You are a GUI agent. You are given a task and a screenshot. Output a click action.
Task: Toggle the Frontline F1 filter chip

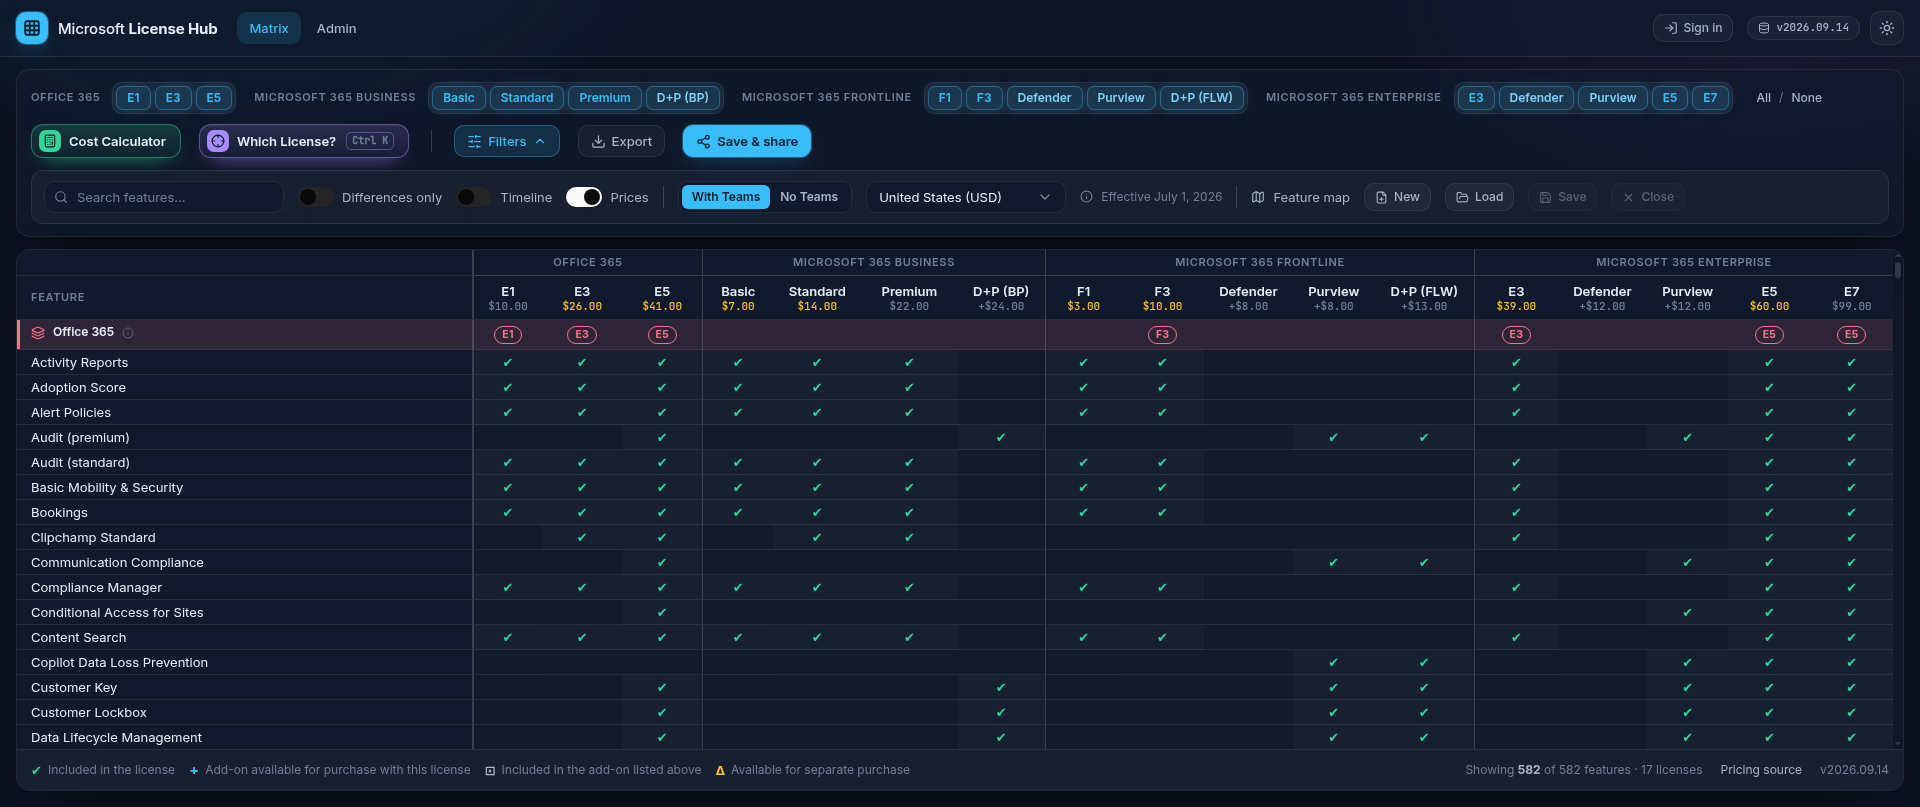pos(945,97)
